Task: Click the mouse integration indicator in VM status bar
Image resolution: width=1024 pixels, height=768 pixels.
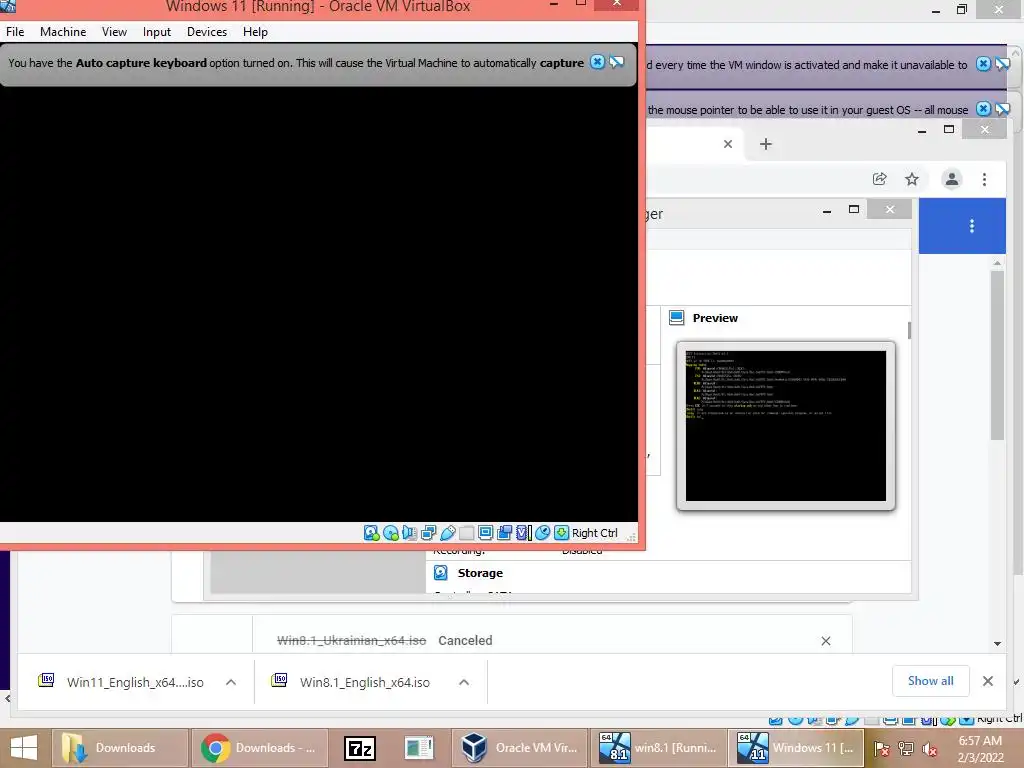Action: [543, 533]
